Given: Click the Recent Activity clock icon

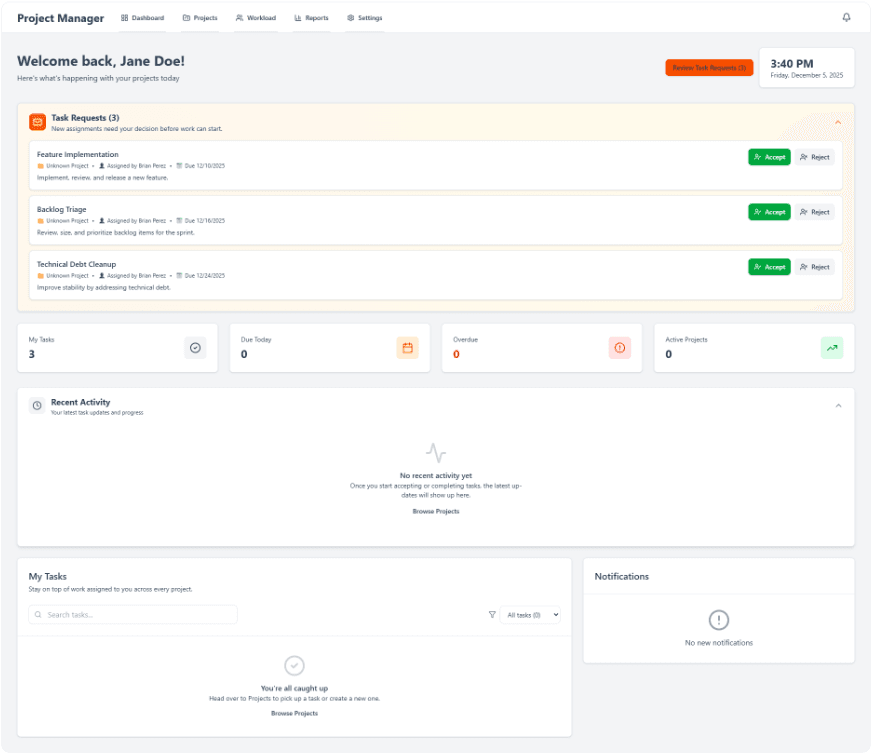Looking at the screenshot, I should 37,405.
